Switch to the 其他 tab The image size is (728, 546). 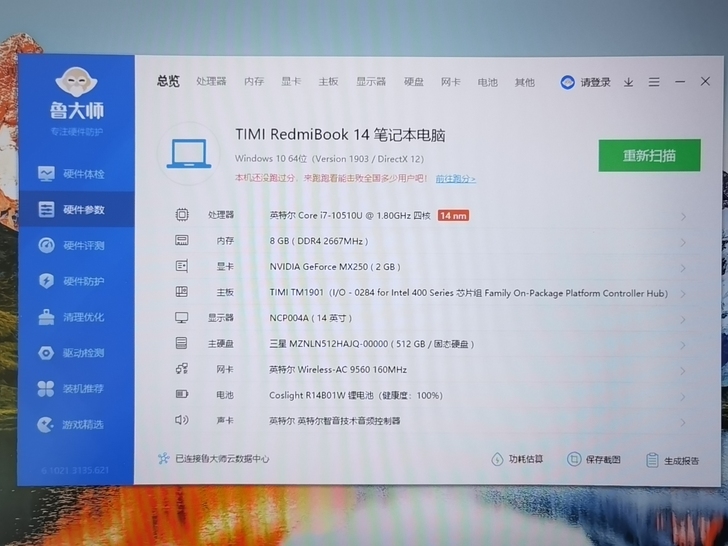[525, 82]
